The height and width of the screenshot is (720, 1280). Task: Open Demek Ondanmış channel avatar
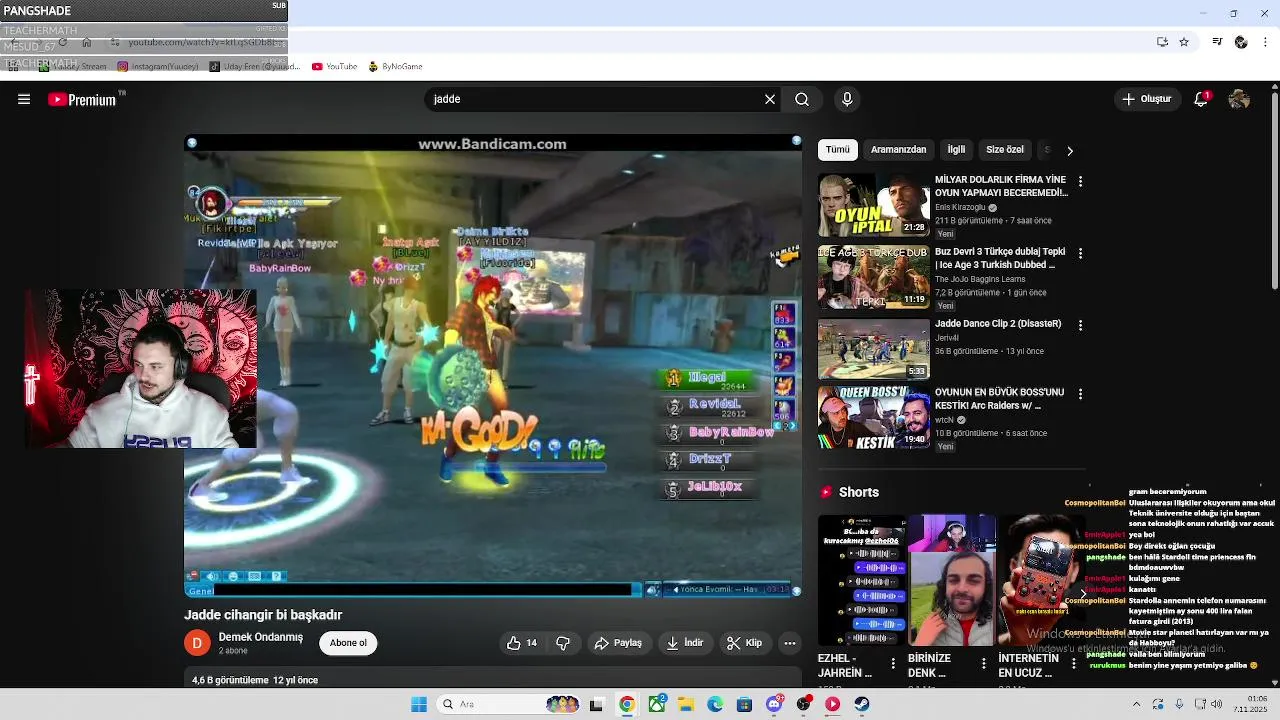click(x=197, y=643)
